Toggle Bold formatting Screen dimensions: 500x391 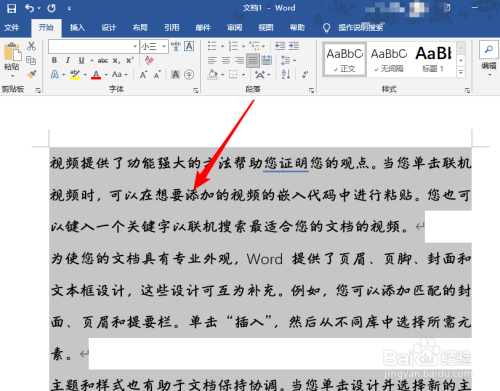point(54,60)
